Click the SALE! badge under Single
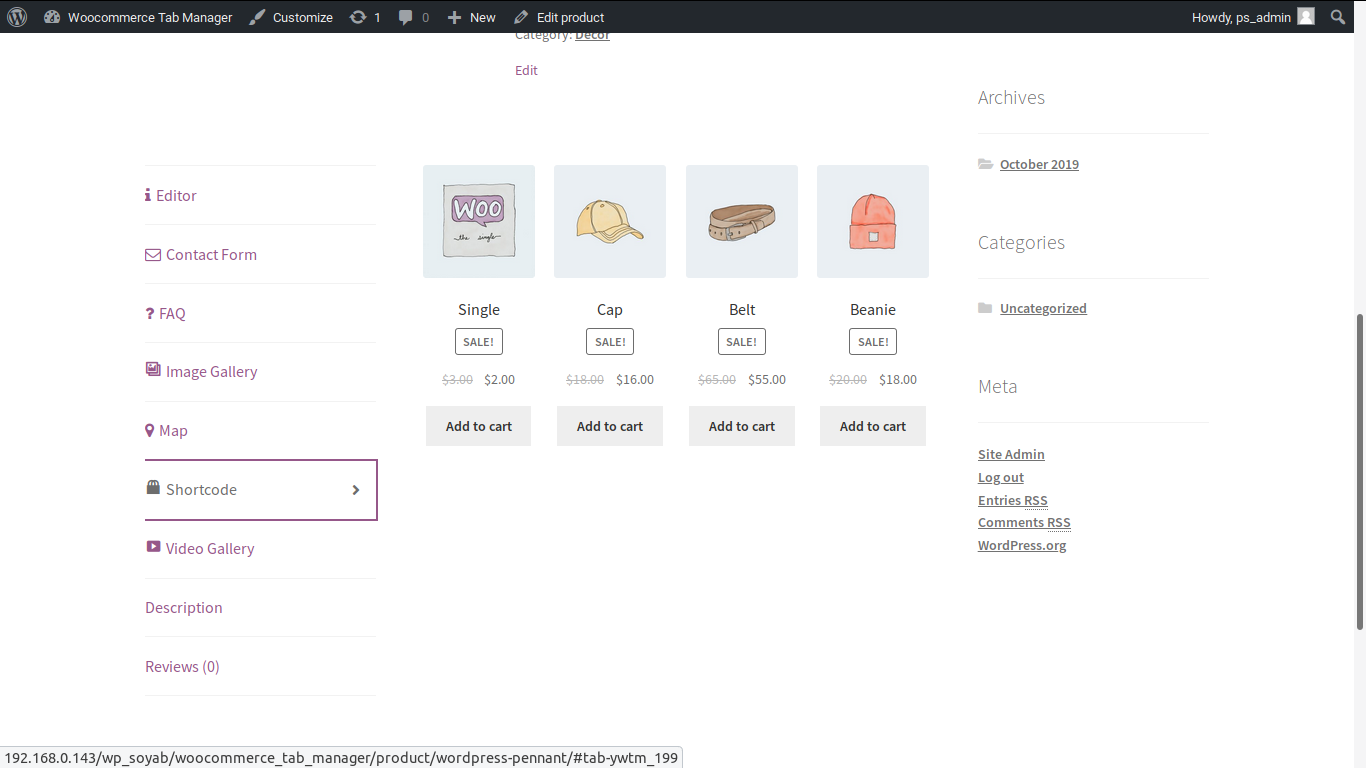The width and height of the screenshot is (1366, 768). point(479,342)
